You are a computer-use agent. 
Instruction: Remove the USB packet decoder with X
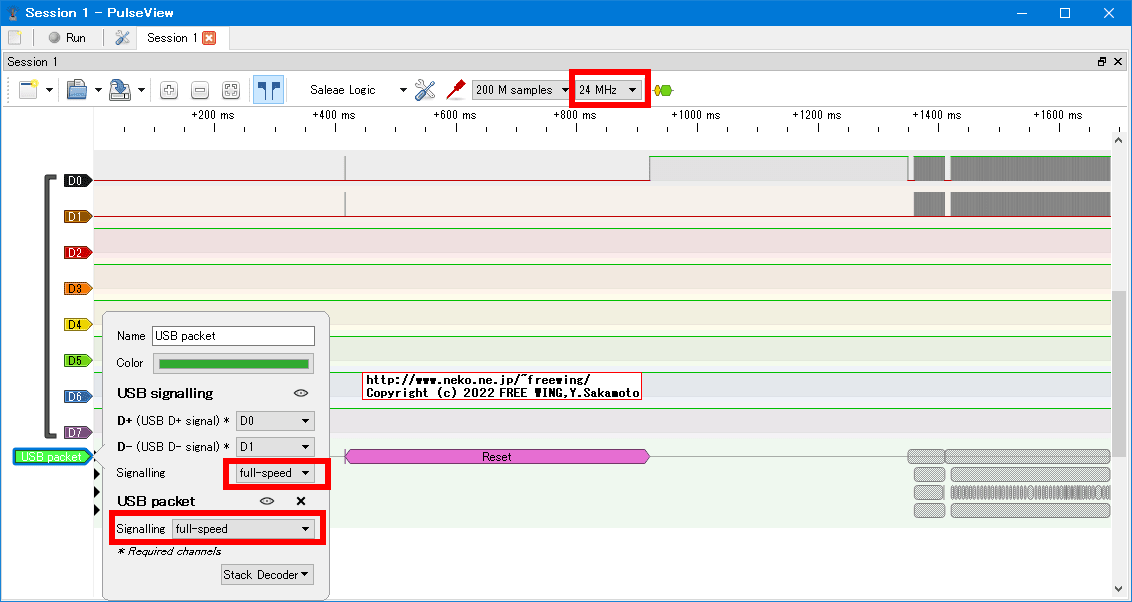click(x=300, y=501)
